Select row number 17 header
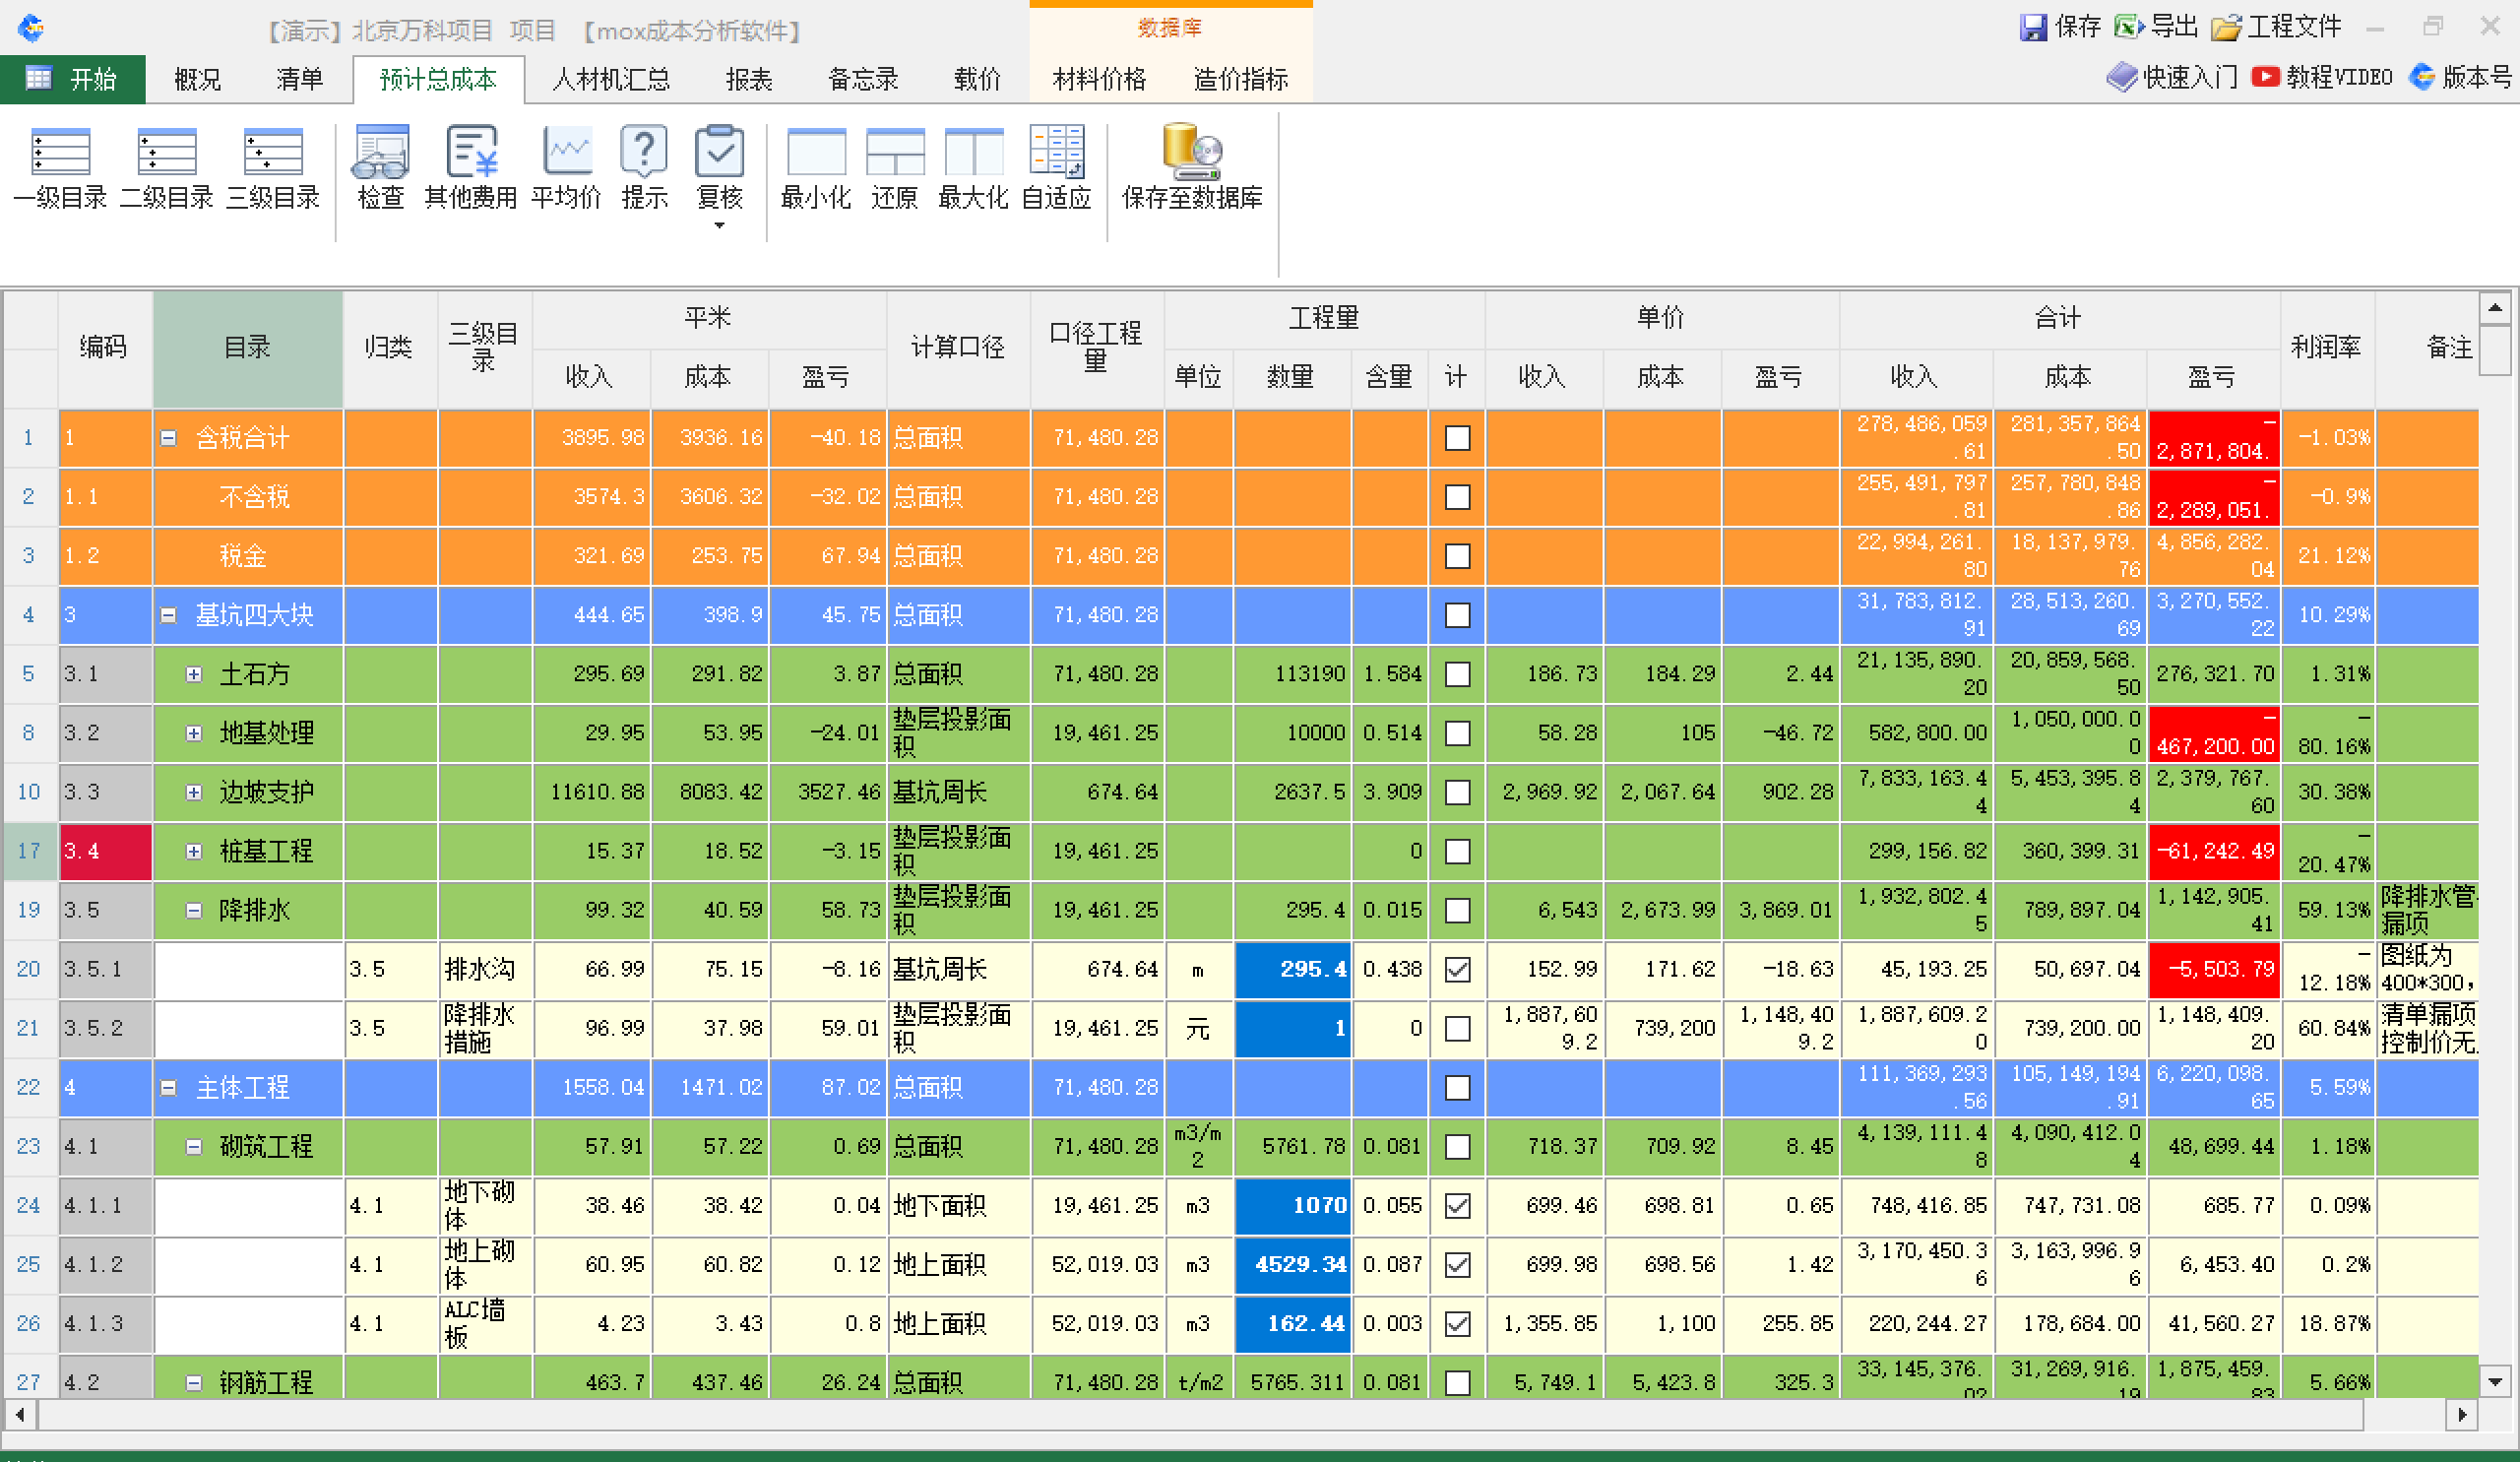Viewport: 2520px width, 1462px height. pyautogui.click(x=29, y=851)
